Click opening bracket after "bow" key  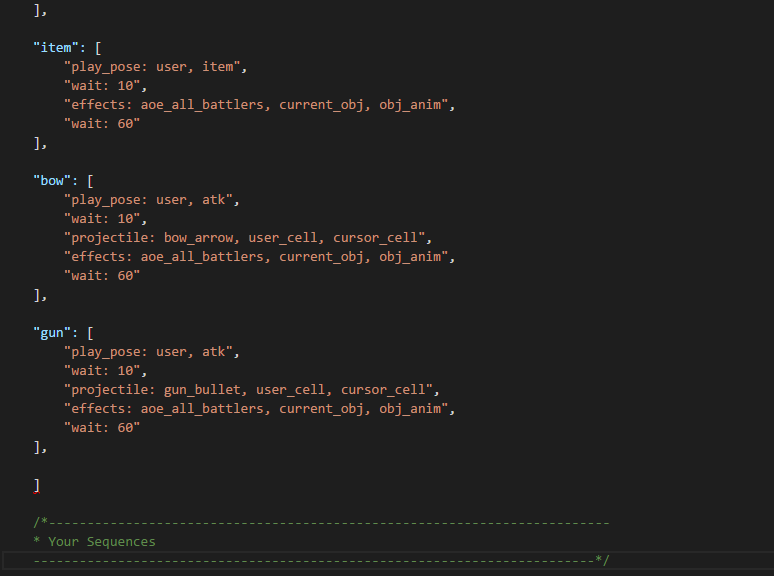click(90, 181)
